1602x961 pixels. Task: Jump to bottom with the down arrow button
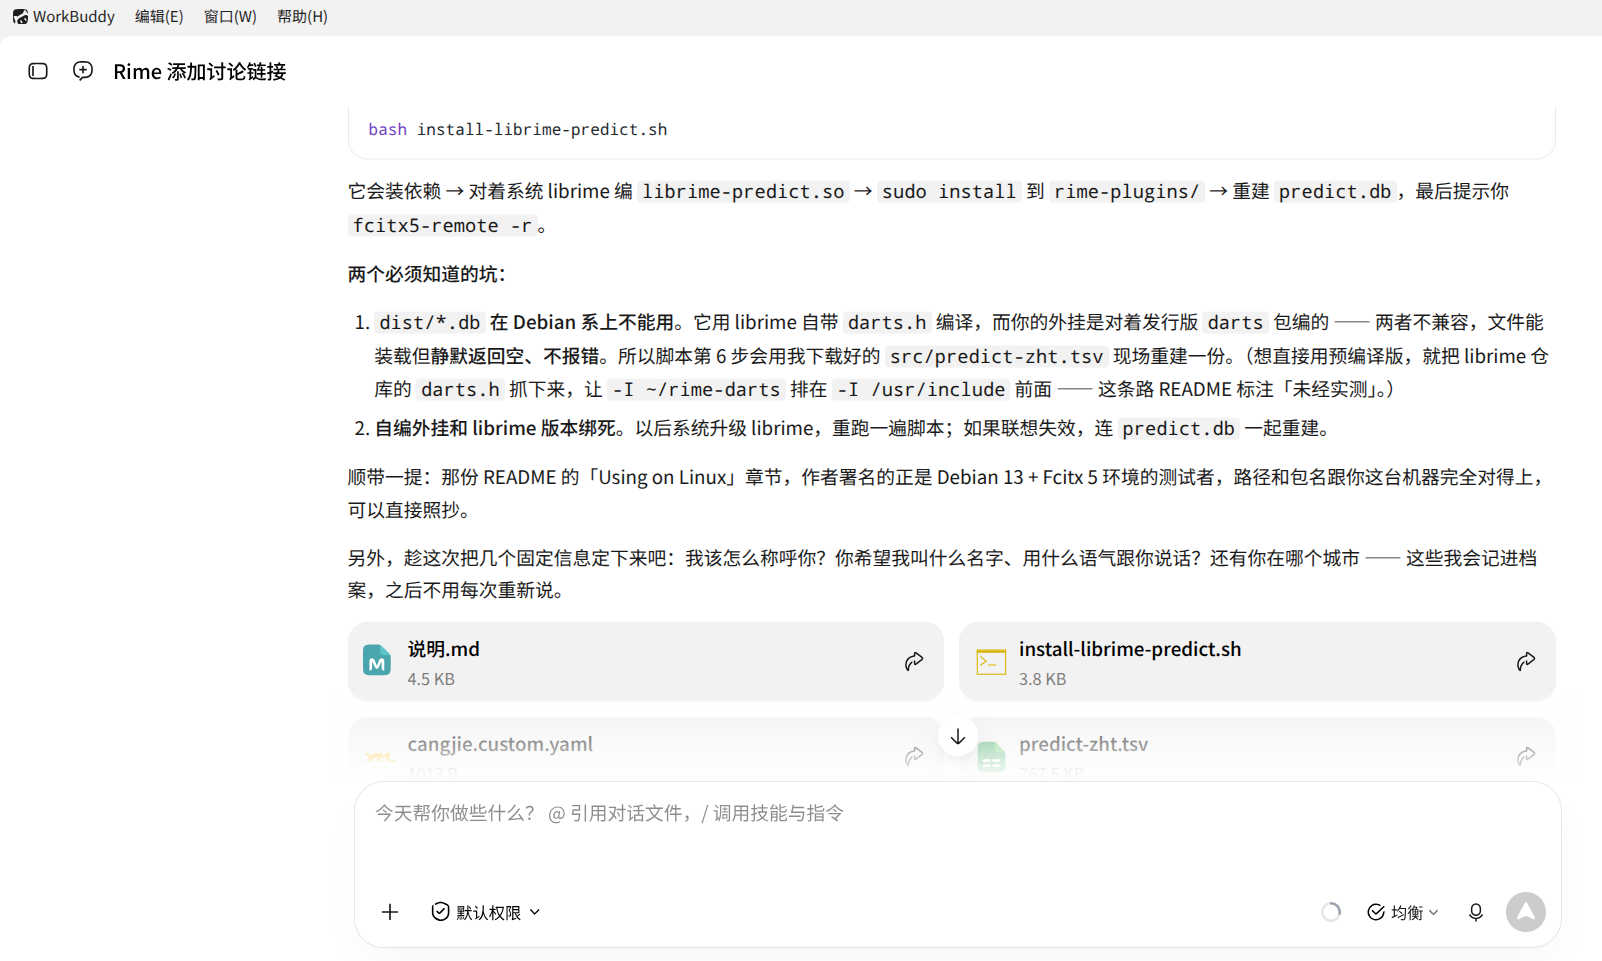[958, 737]
